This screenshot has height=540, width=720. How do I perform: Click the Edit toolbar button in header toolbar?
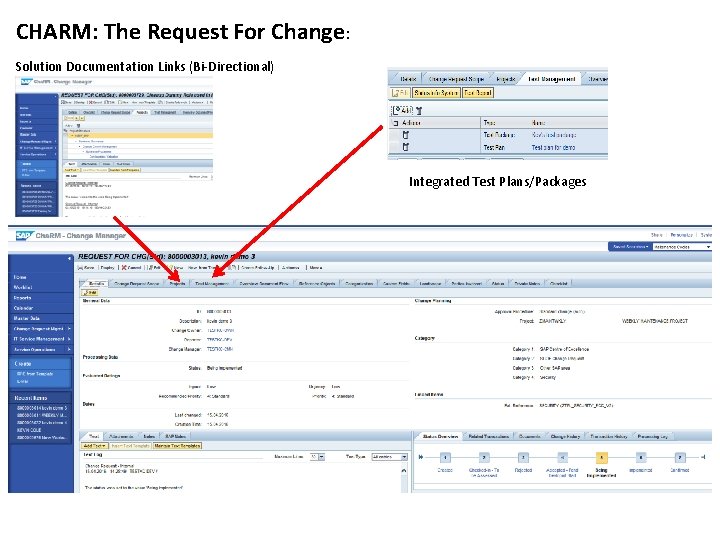155,267
